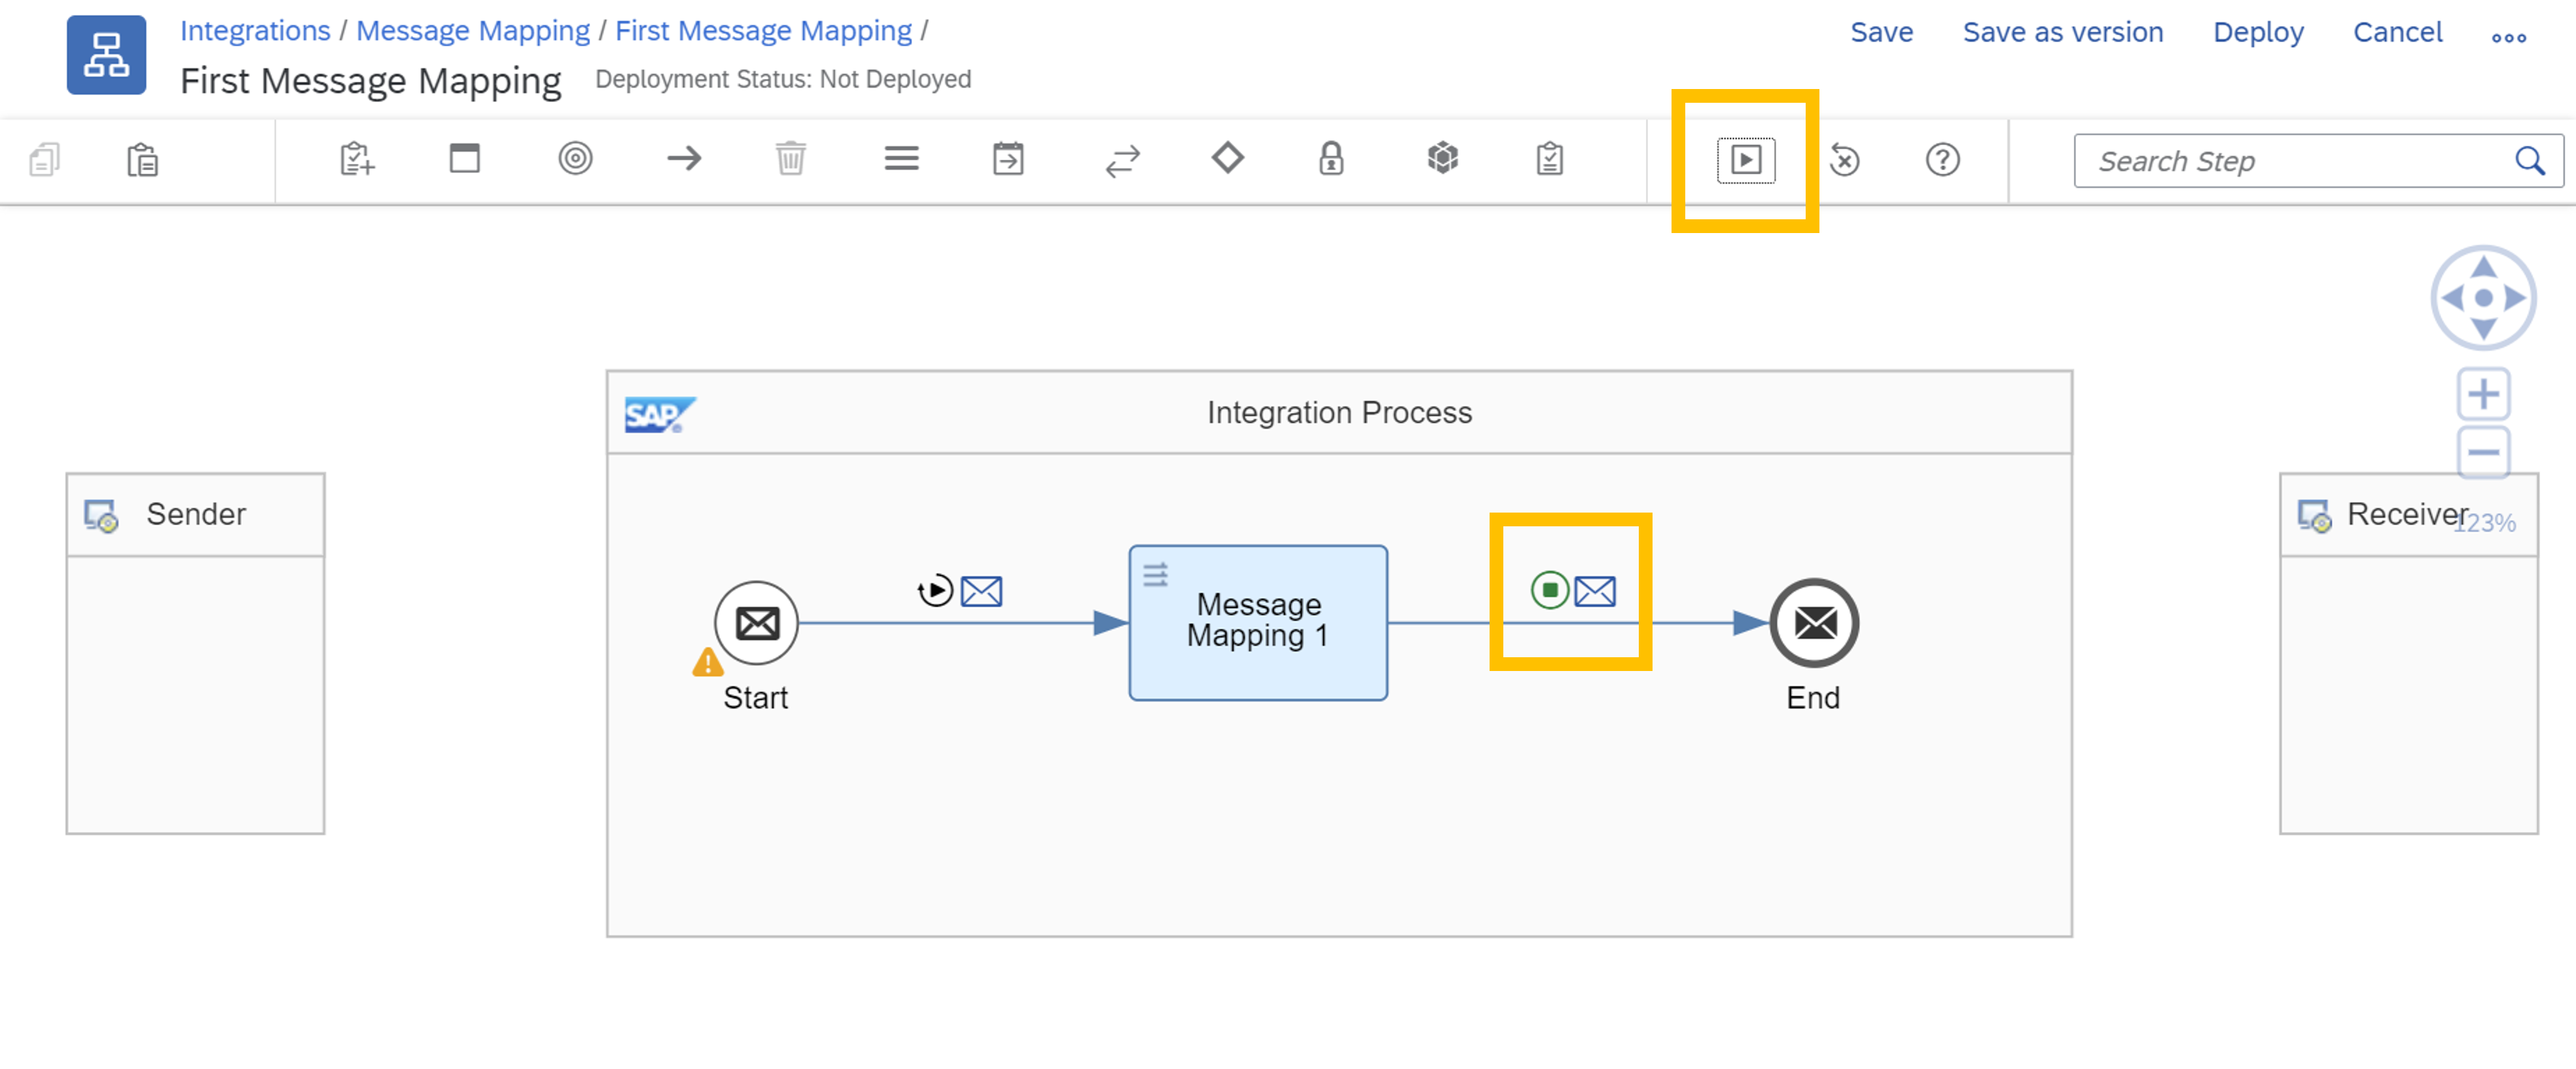Zoom in on the canvas
This screenshot has height=1069, width=2576.
[2484, 393]
